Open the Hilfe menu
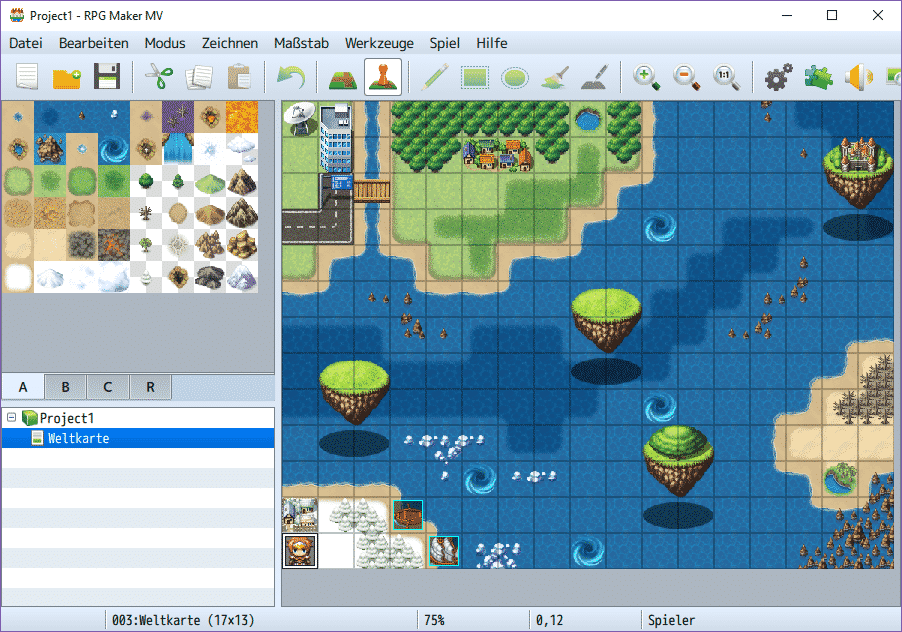The image size is (902, 632). coord(492,43)
